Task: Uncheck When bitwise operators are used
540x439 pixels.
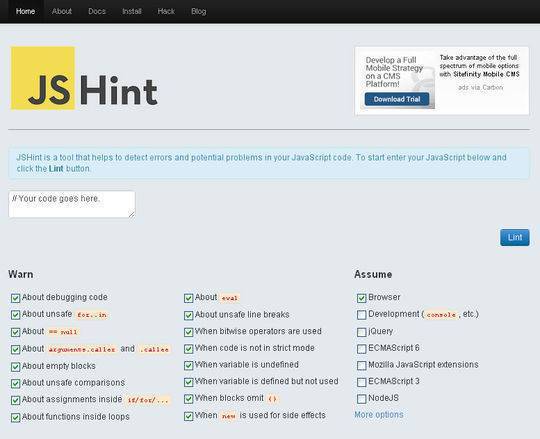Action: point(188,332)
